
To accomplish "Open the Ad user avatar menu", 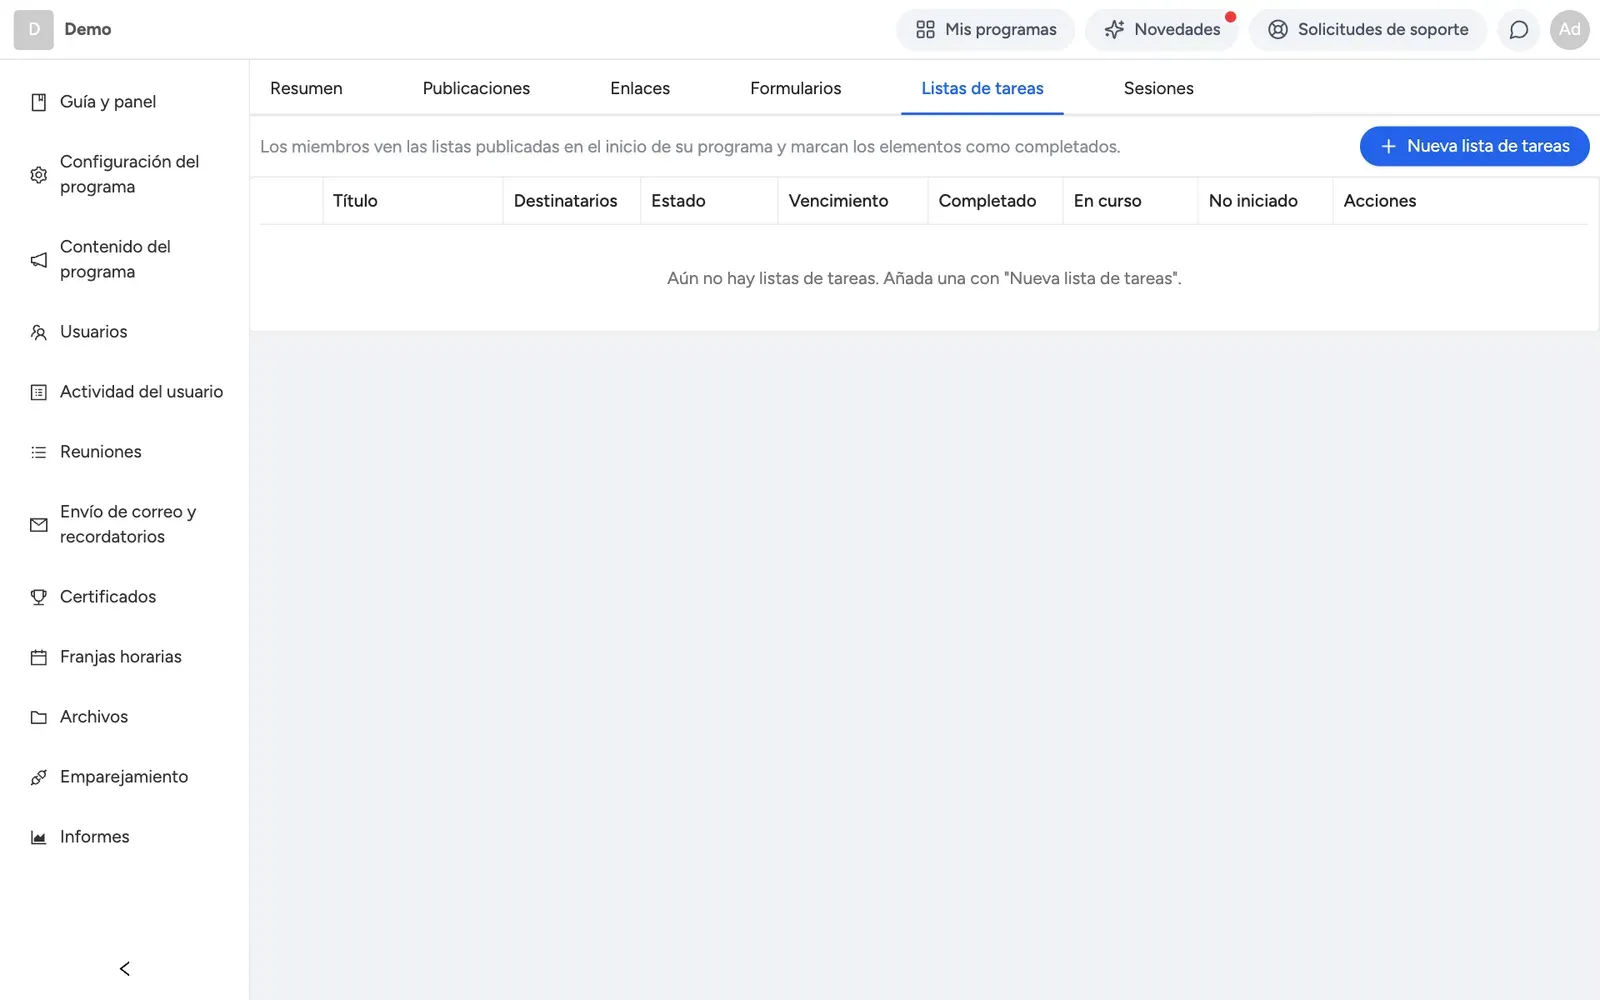I will pos(1569,30).
